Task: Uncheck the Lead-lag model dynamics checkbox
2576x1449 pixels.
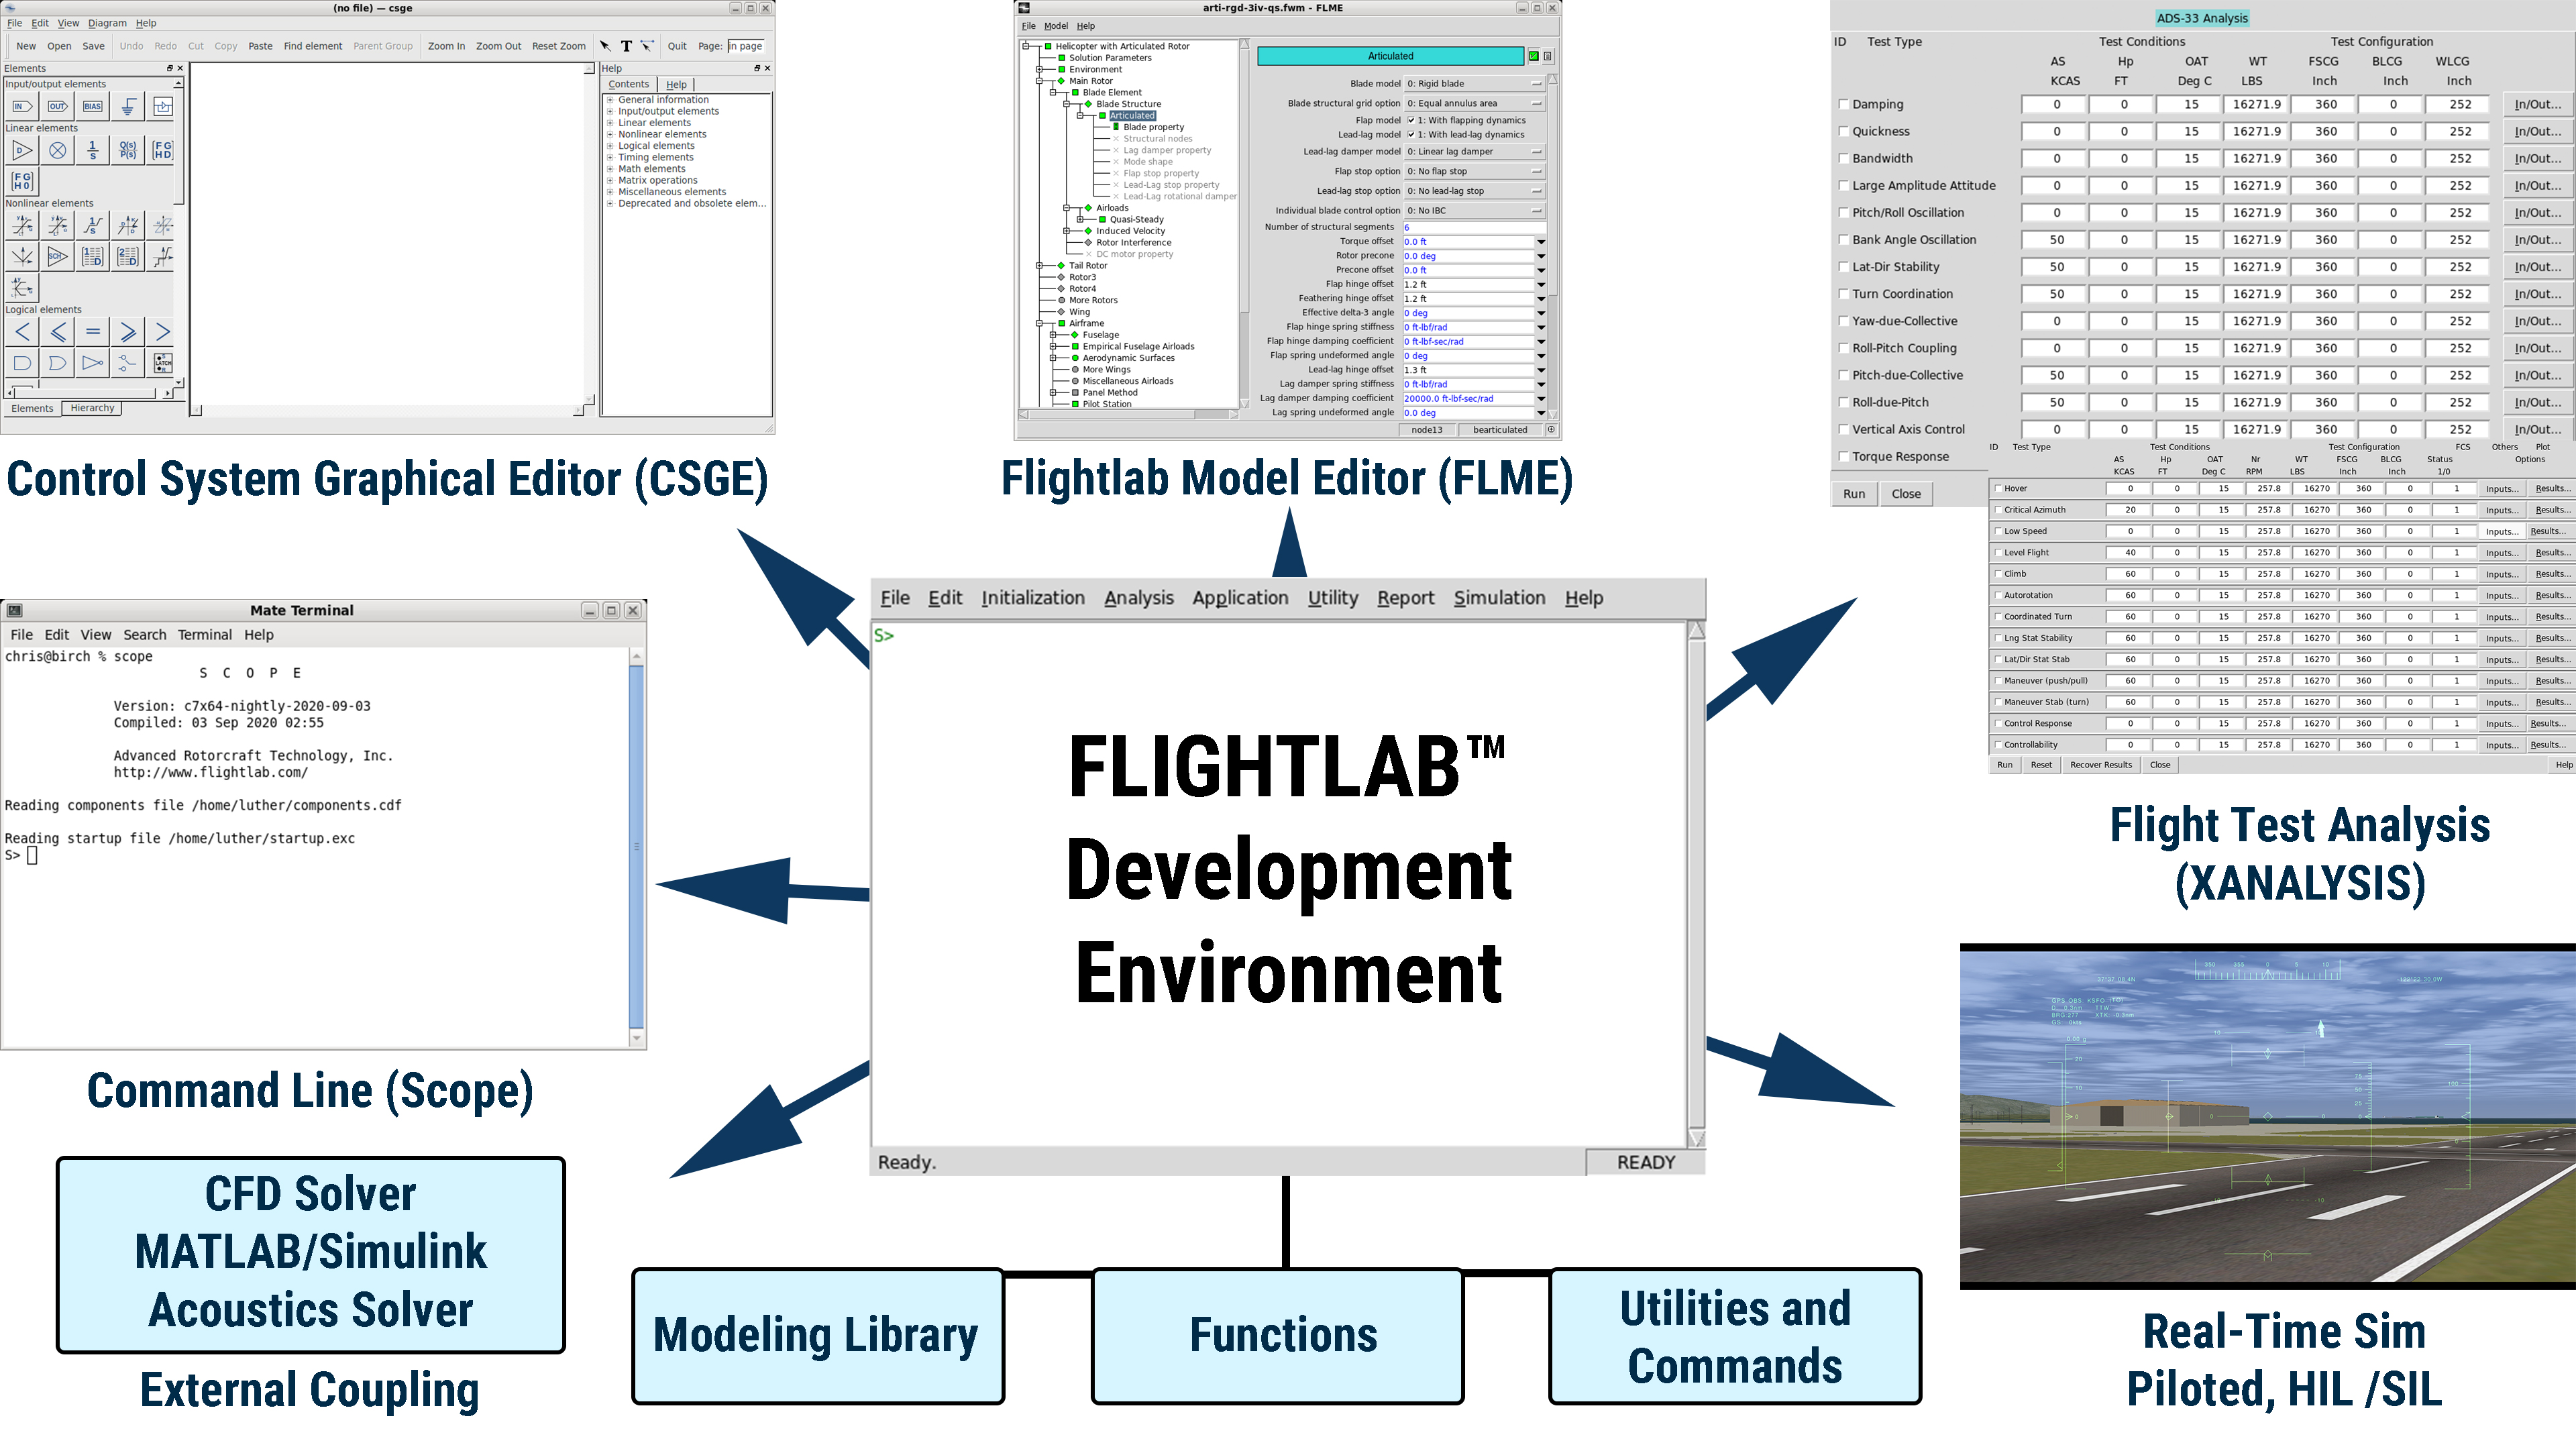Action: point(1411,135)
